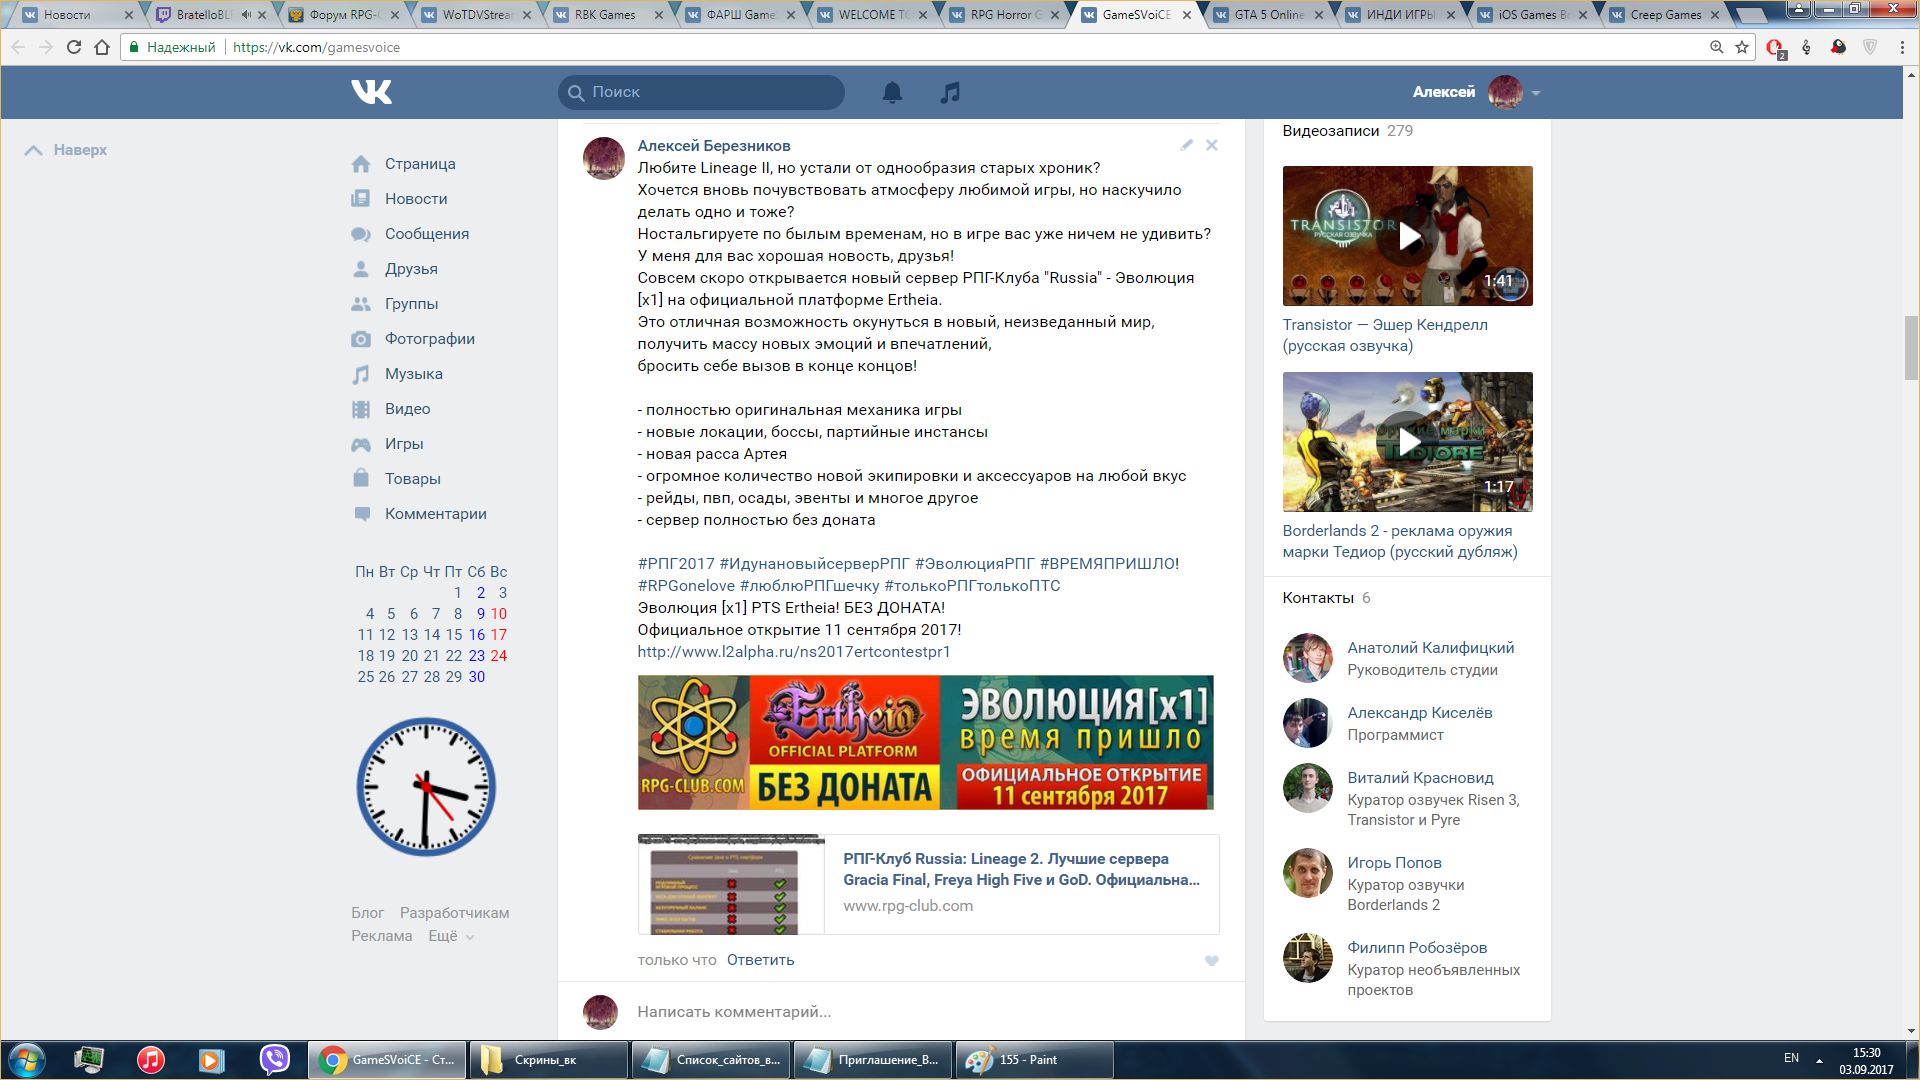
Task: Play the Transistor video thumbnail
Action: click(x=1407, y=236)
